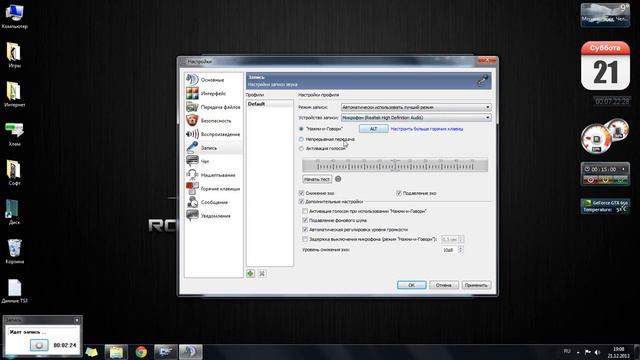Screen dimensions: 640x360
Task: Toggle Дополнительные настройки checkbox
Action: click(x=302, y=202)
